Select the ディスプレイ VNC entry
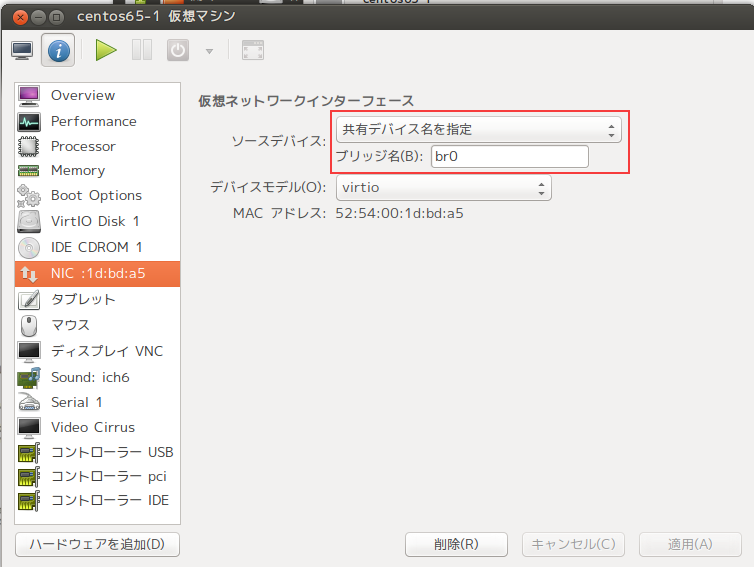This screenshot has height=567, width=754. pyautogui.click(x=106, y=351)
